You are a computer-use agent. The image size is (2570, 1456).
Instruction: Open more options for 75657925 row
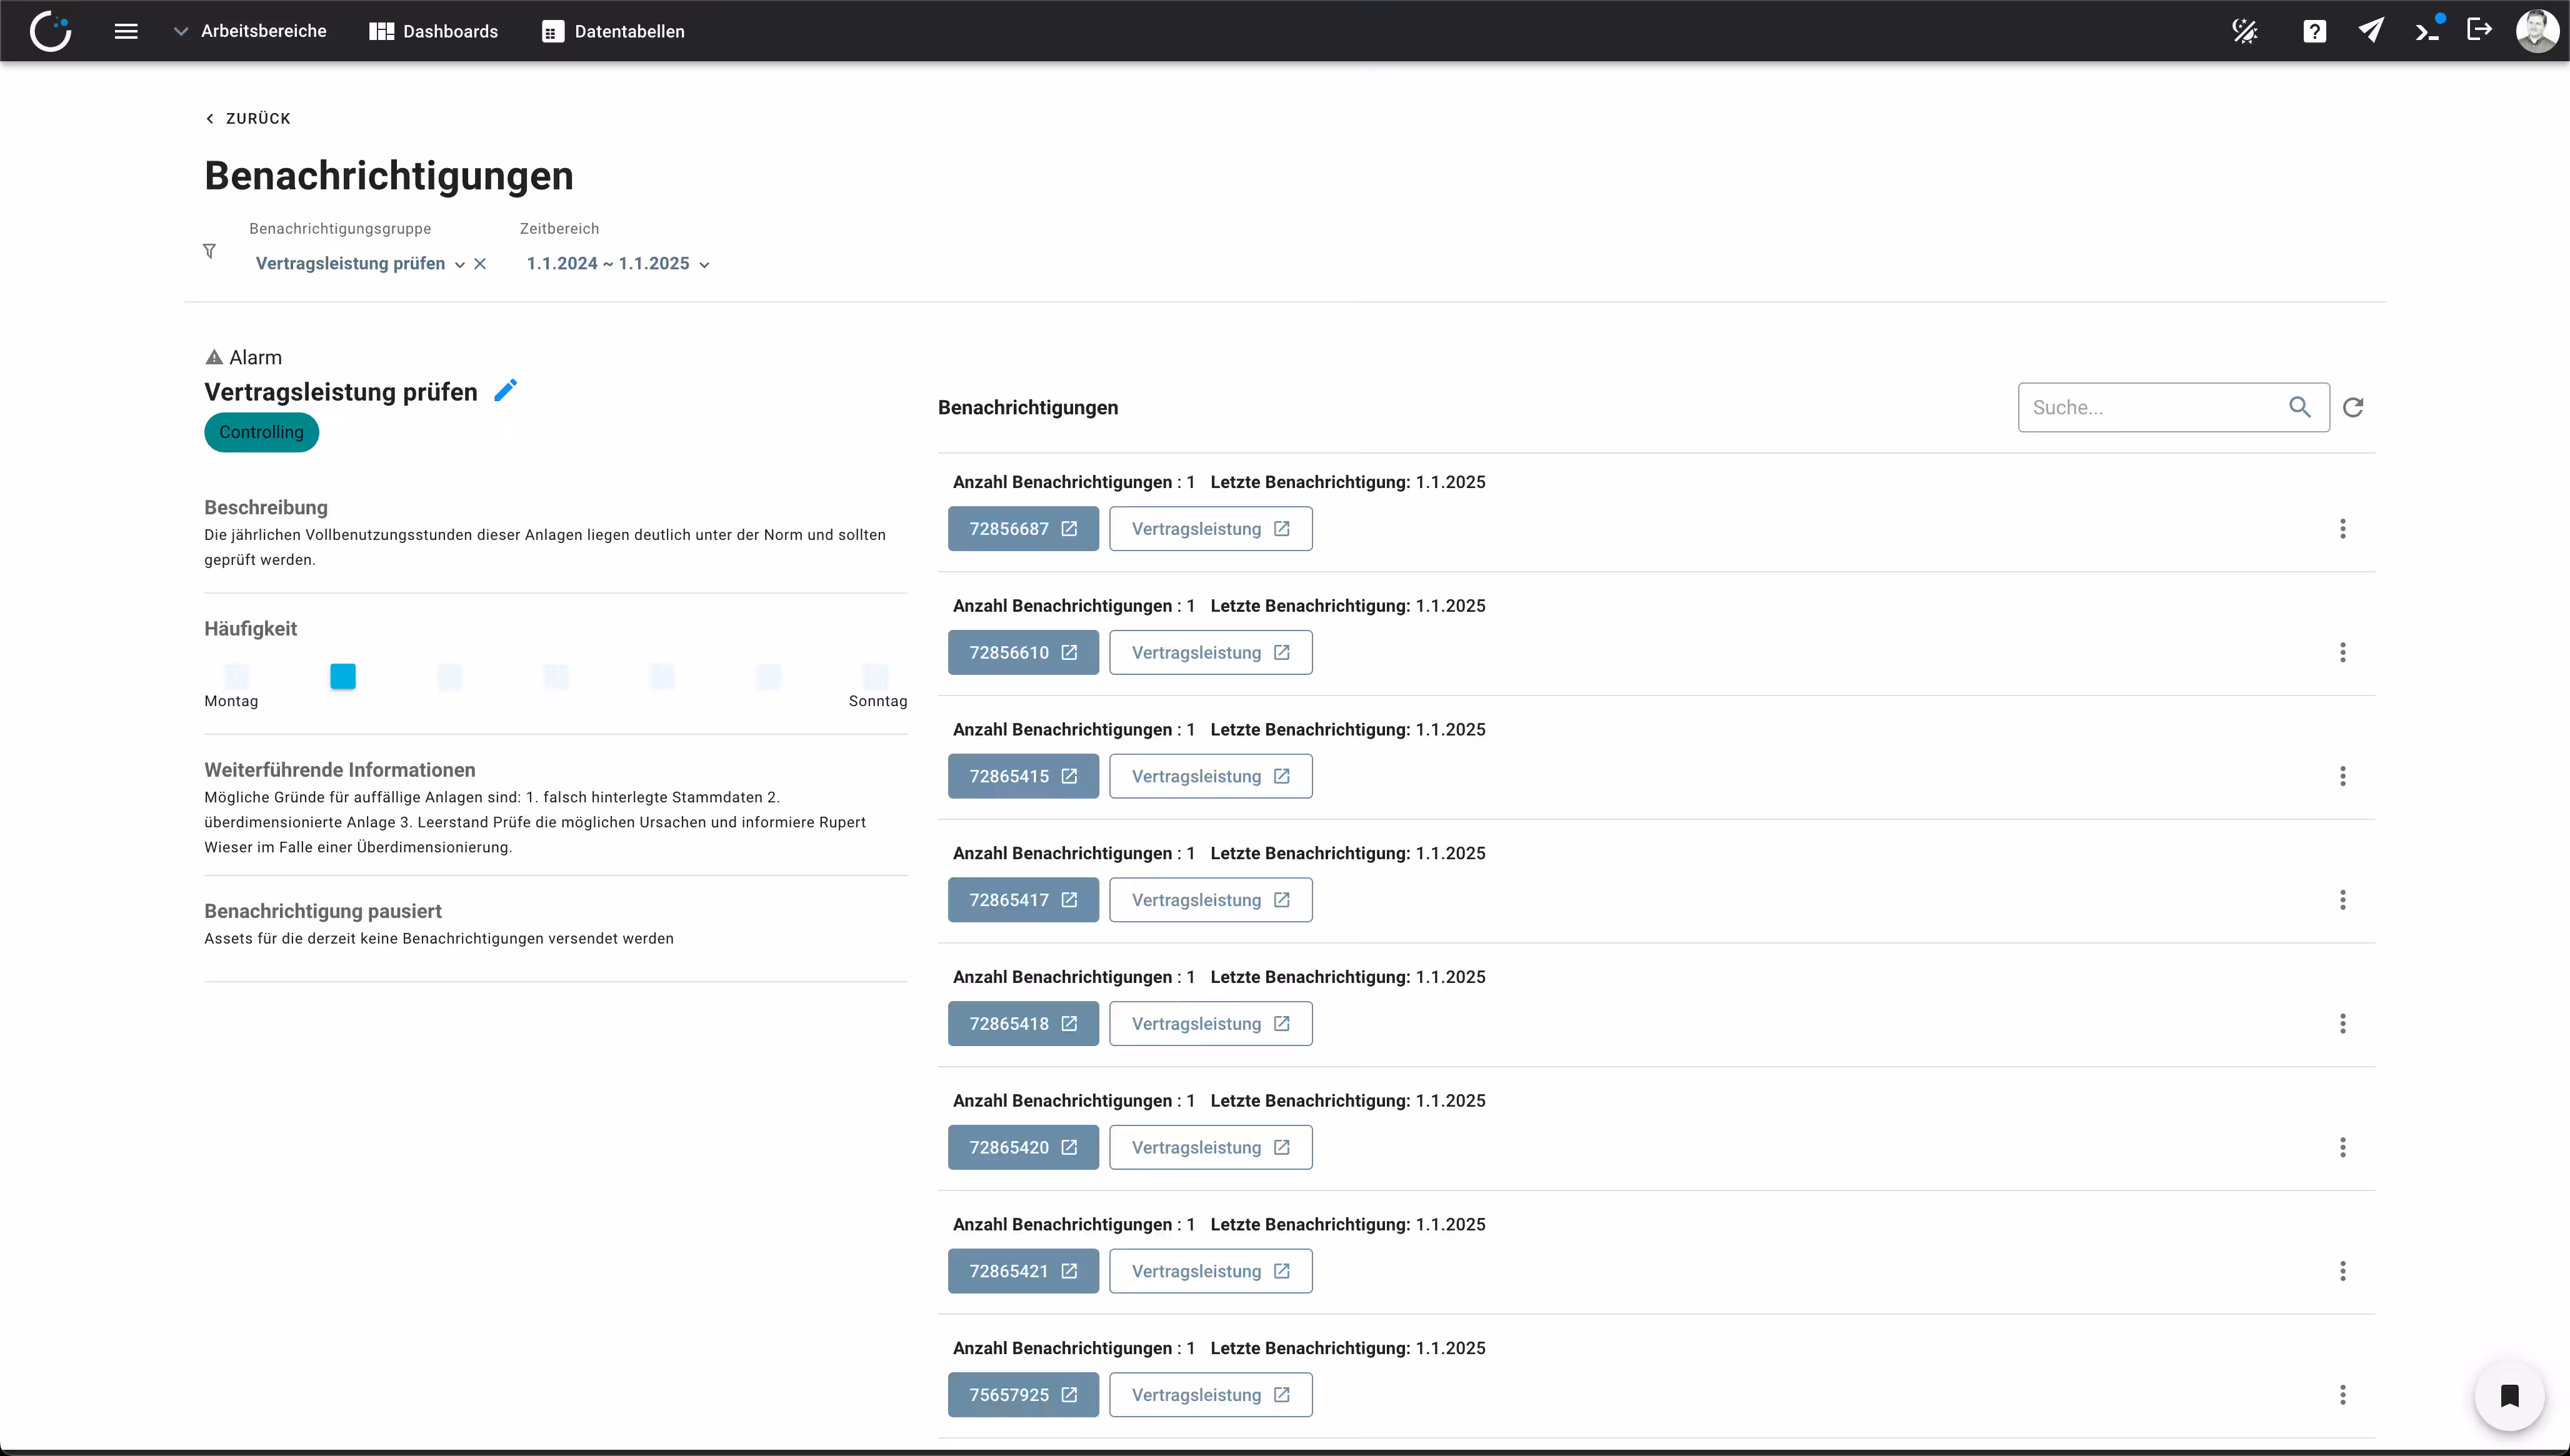[x=2342, y=1395]
